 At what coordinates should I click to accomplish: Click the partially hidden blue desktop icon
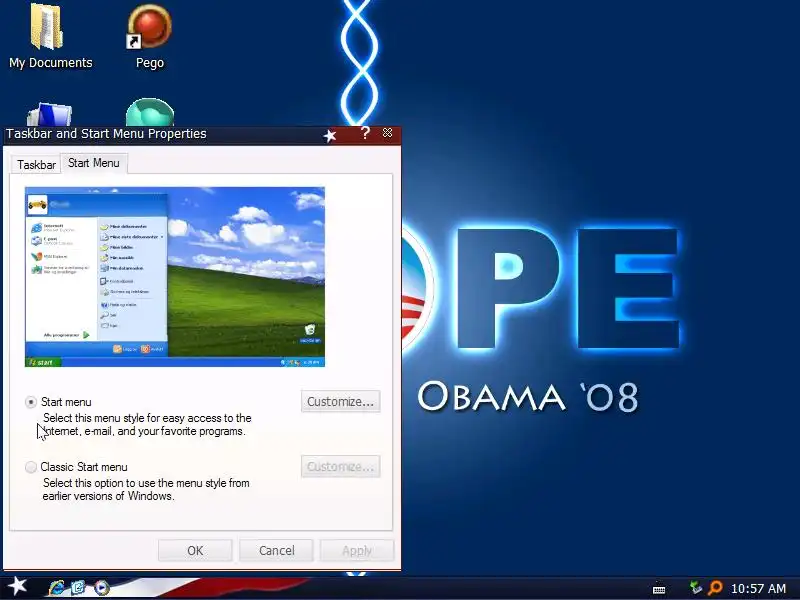(49, 114)
